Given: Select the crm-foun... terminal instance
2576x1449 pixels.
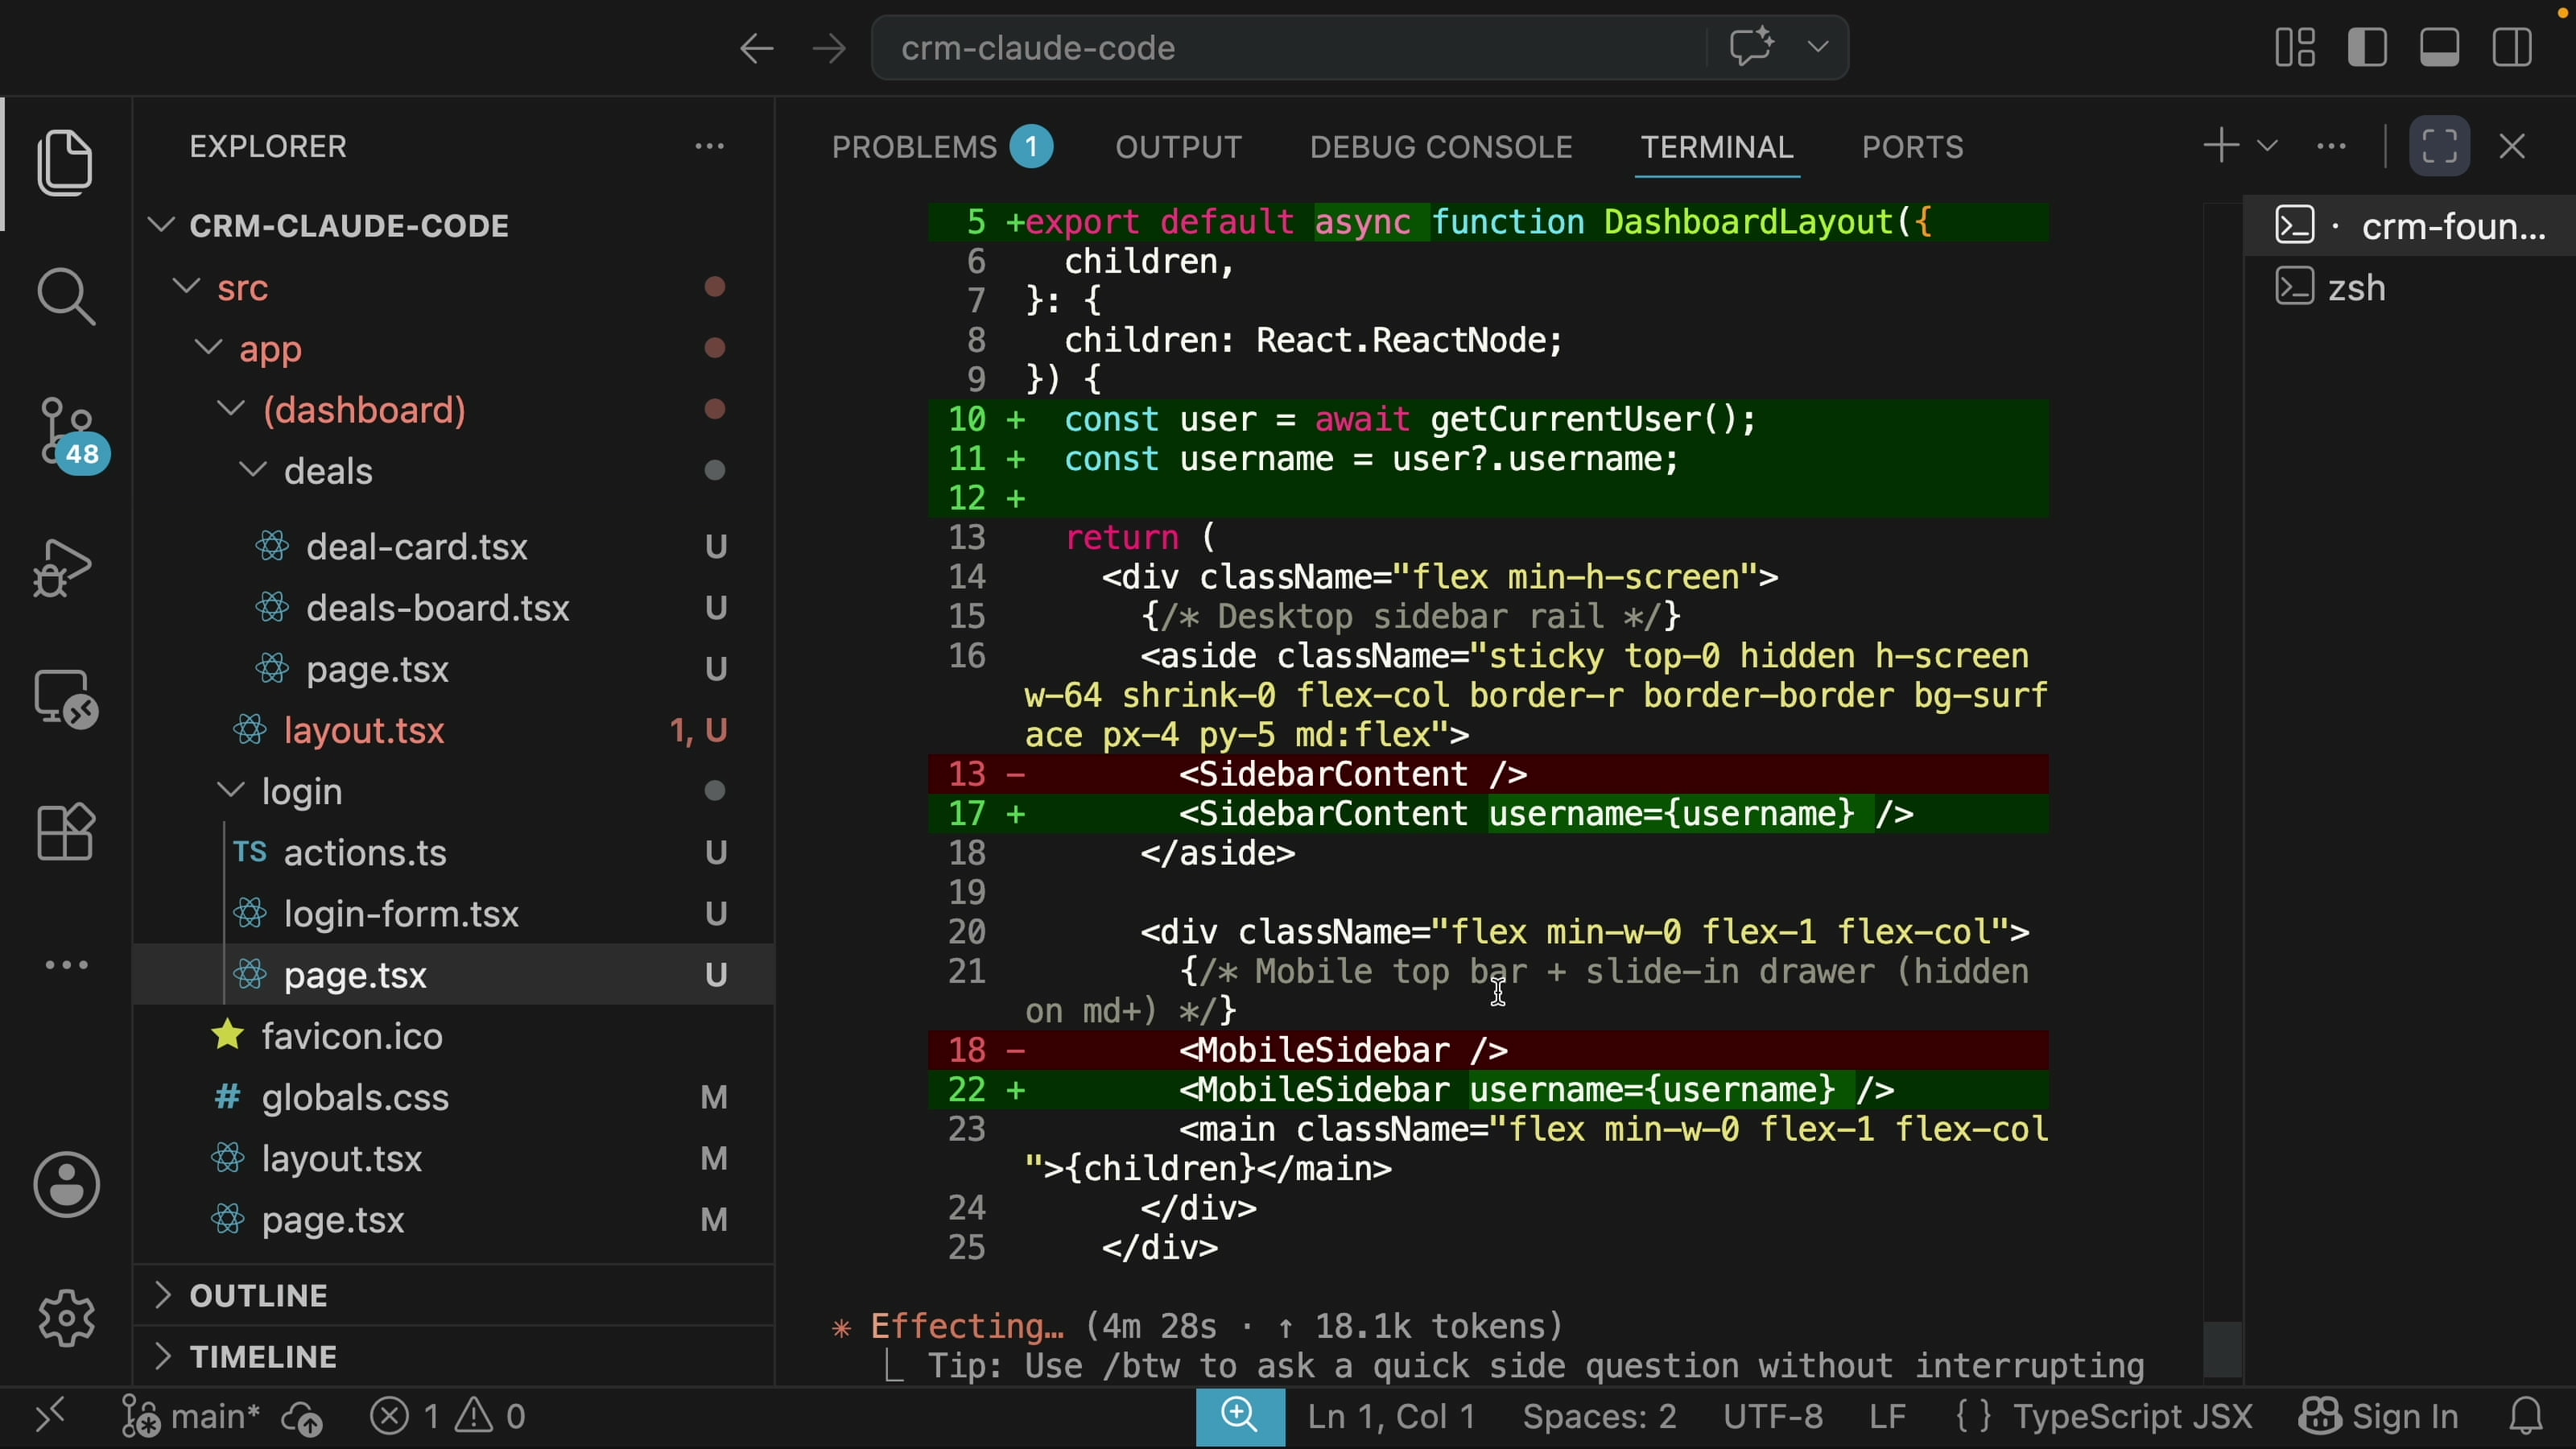Looking at the screenshot, I should tap(2410, 227).
